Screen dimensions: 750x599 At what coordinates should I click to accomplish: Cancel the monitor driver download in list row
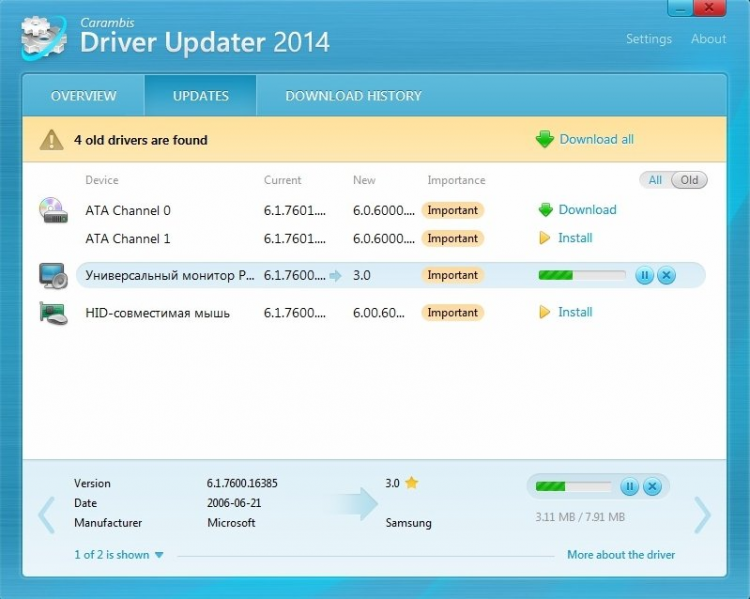667,275
